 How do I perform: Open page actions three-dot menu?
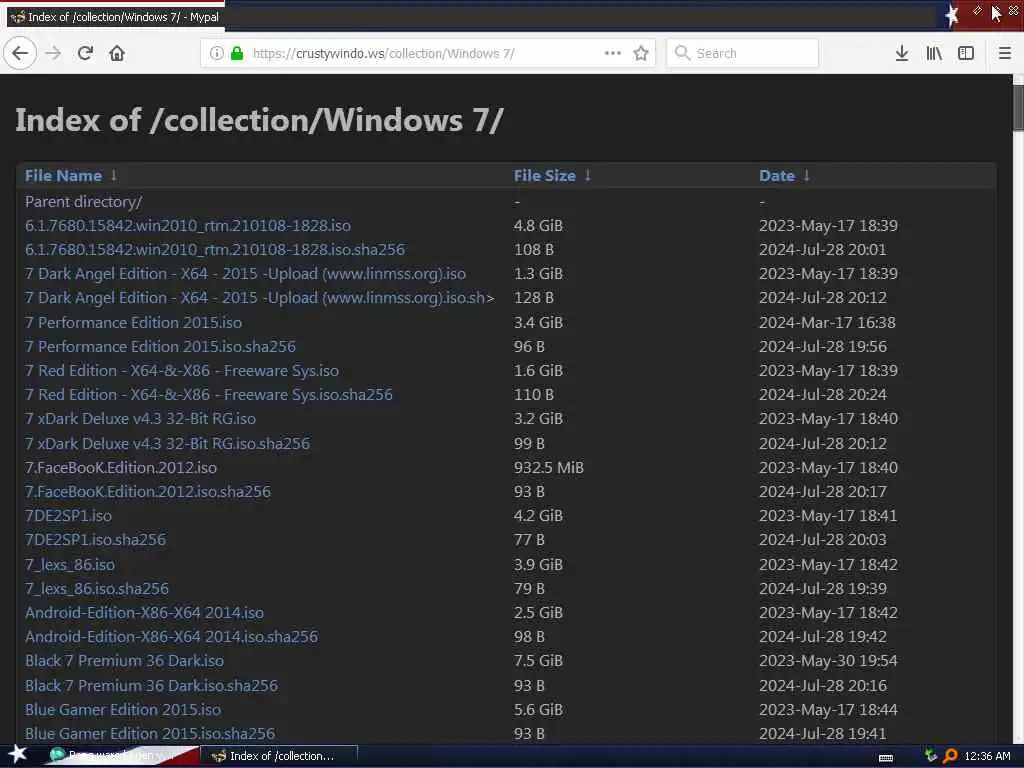(x=613, y=53)
